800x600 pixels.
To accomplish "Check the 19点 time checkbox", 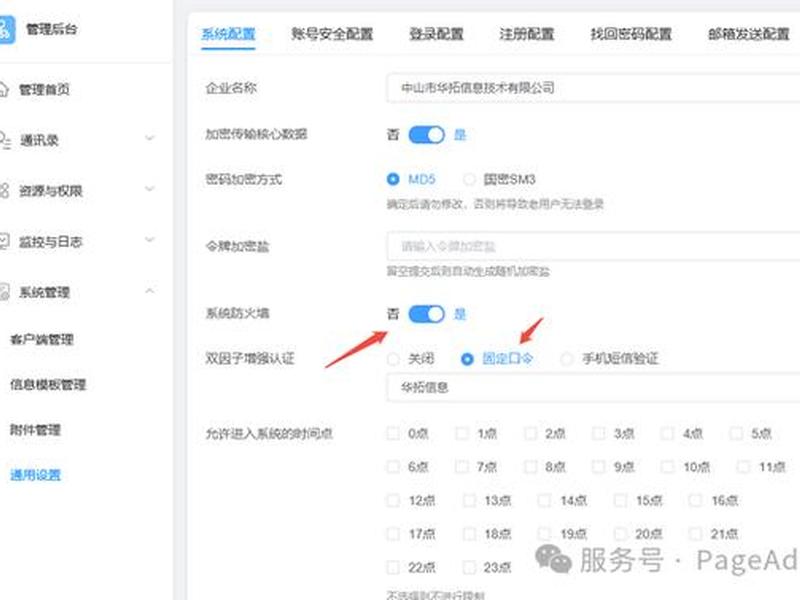I will 545,534.
